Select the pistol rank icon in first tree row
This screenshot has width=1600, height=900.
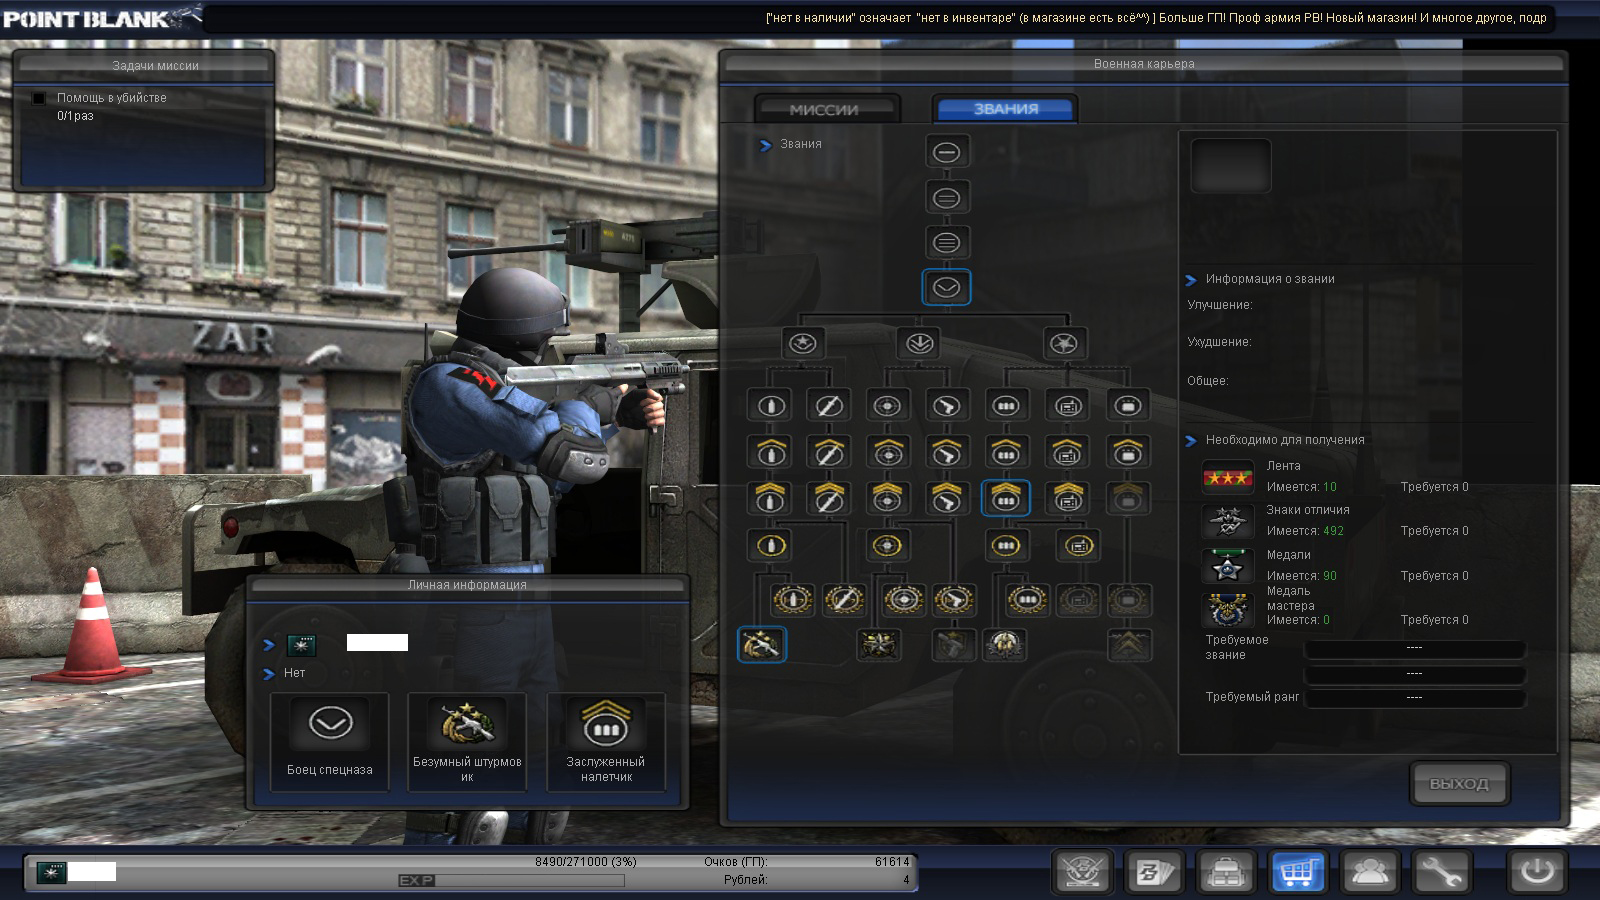(x=946, y=406)
